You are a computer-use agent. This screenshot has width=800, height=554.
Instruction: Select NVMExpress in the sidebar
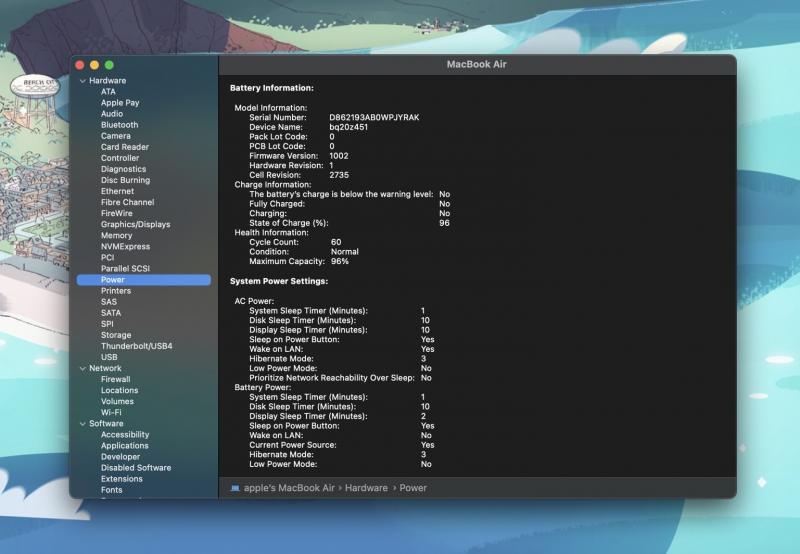coord(125,247)
